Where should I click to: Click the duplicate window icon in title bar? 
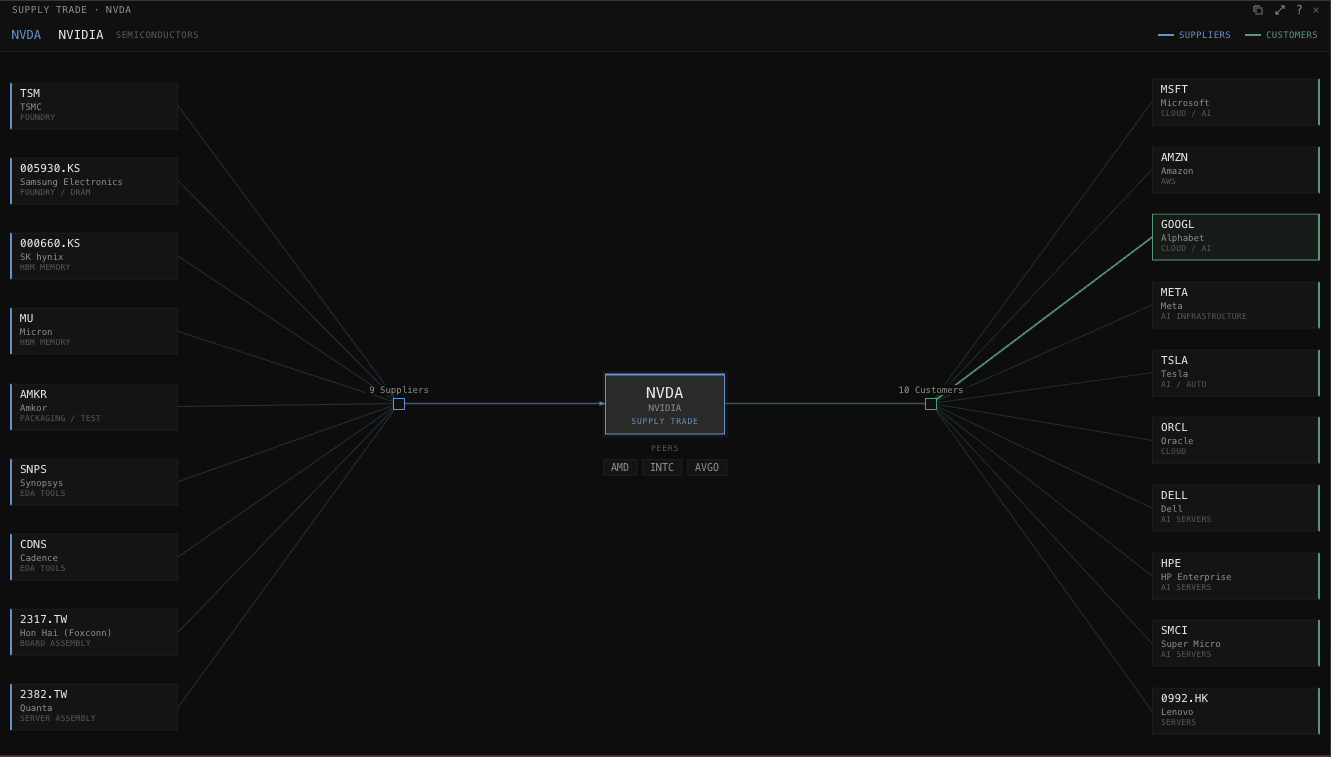1258,10
